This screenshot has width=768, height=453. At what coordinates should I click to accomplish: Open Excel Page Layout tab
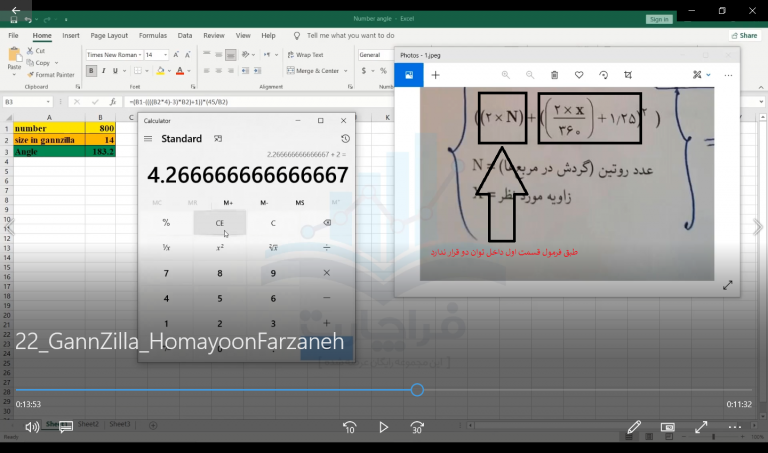[x=109, y=36]
